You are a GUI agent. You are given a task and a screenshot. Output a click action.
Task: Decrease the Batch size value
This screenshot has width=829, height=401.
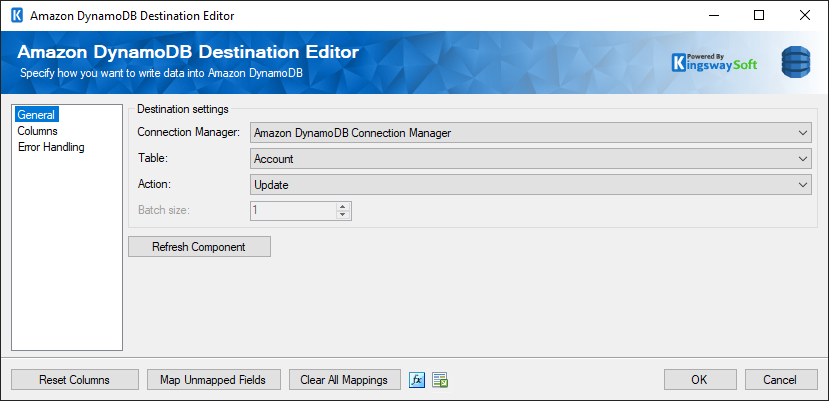pyautogui.click(x=343, y=215)
